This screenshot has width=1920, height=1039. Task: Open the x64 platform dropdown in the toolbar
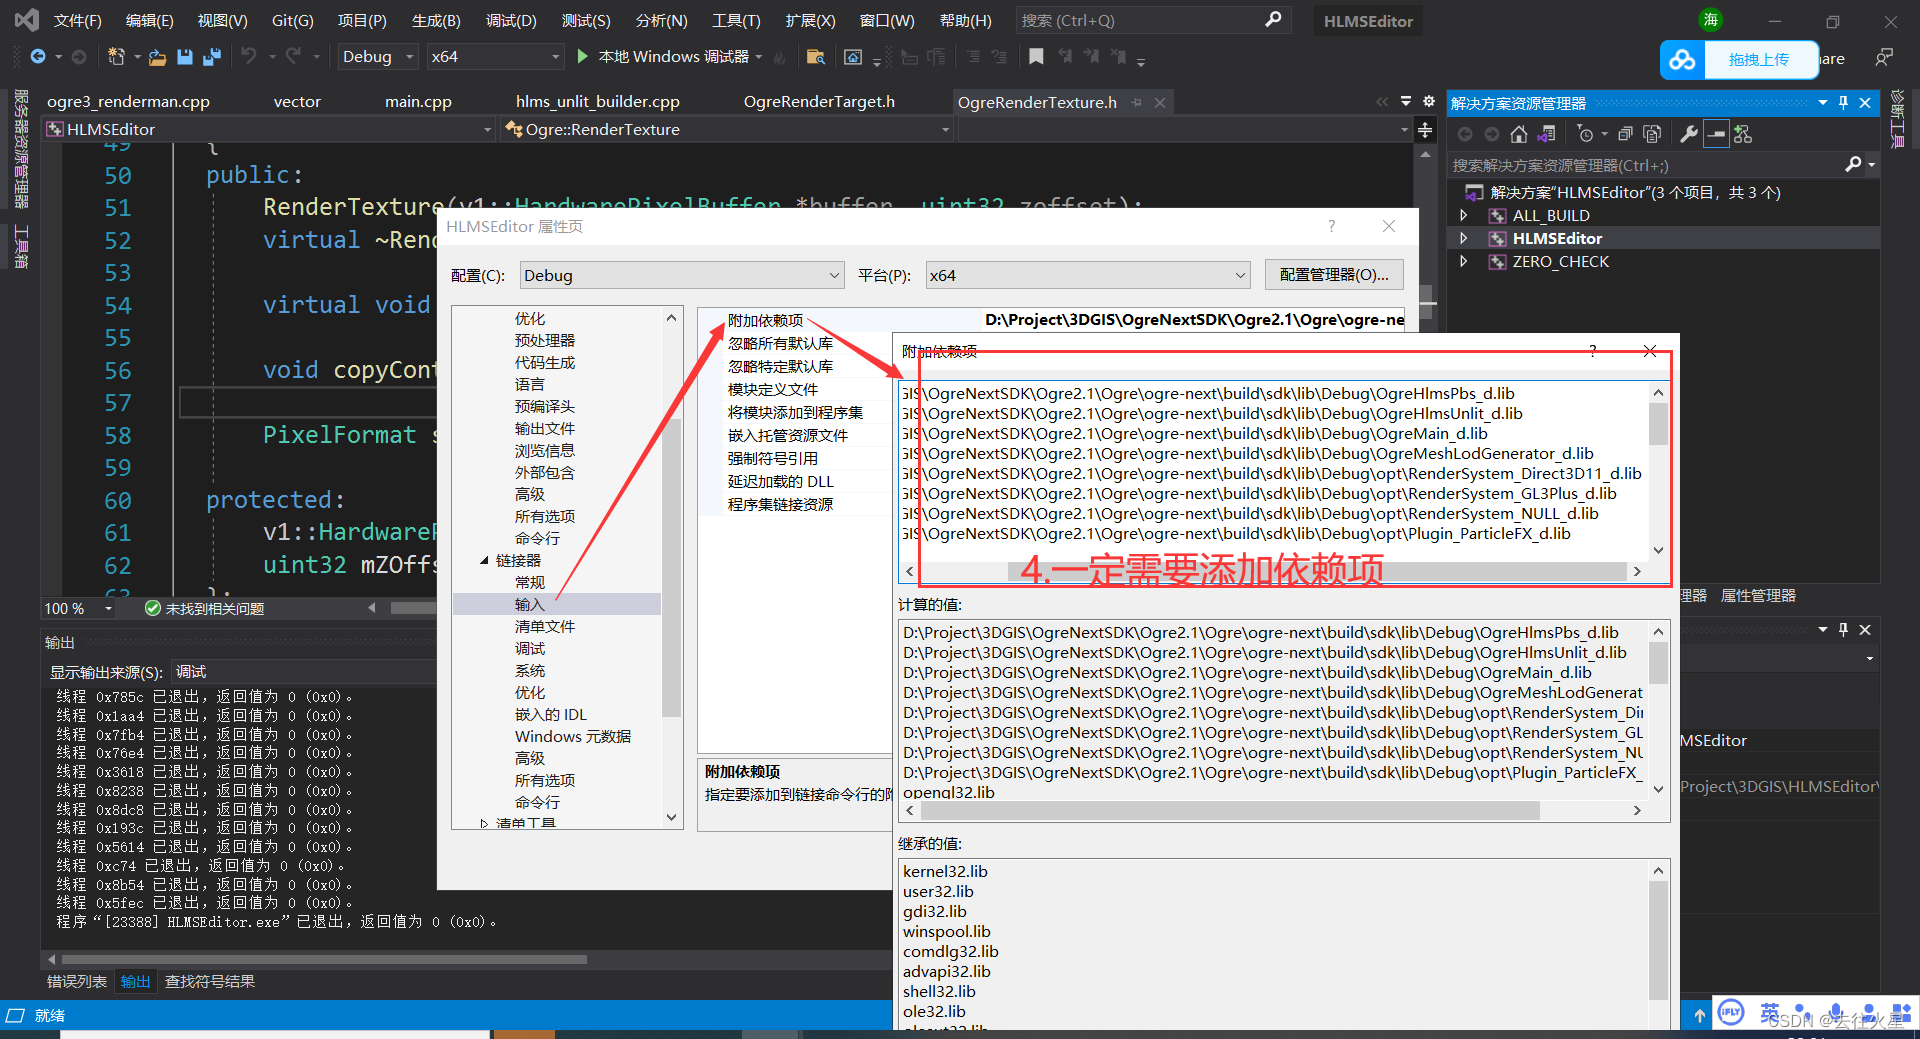(495, 57)
